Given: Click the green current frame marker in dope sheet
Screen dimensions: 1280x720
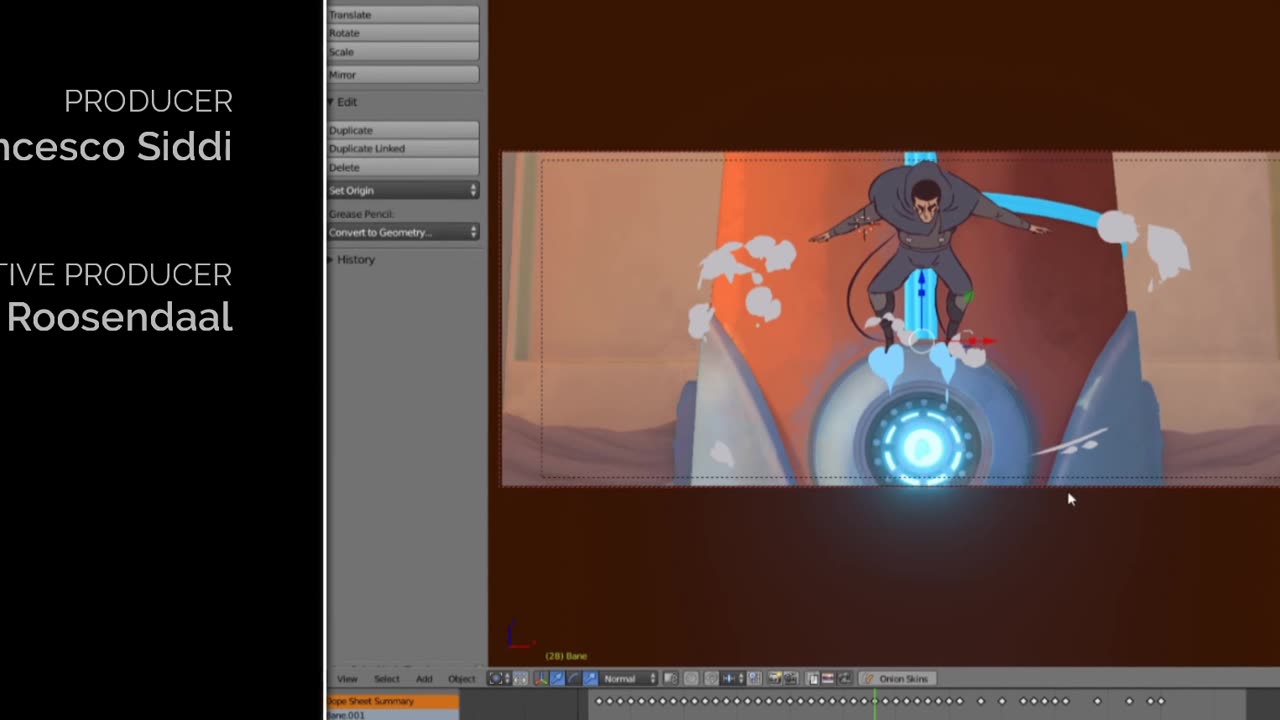Looking at the screenshot, I should (875, 703).
